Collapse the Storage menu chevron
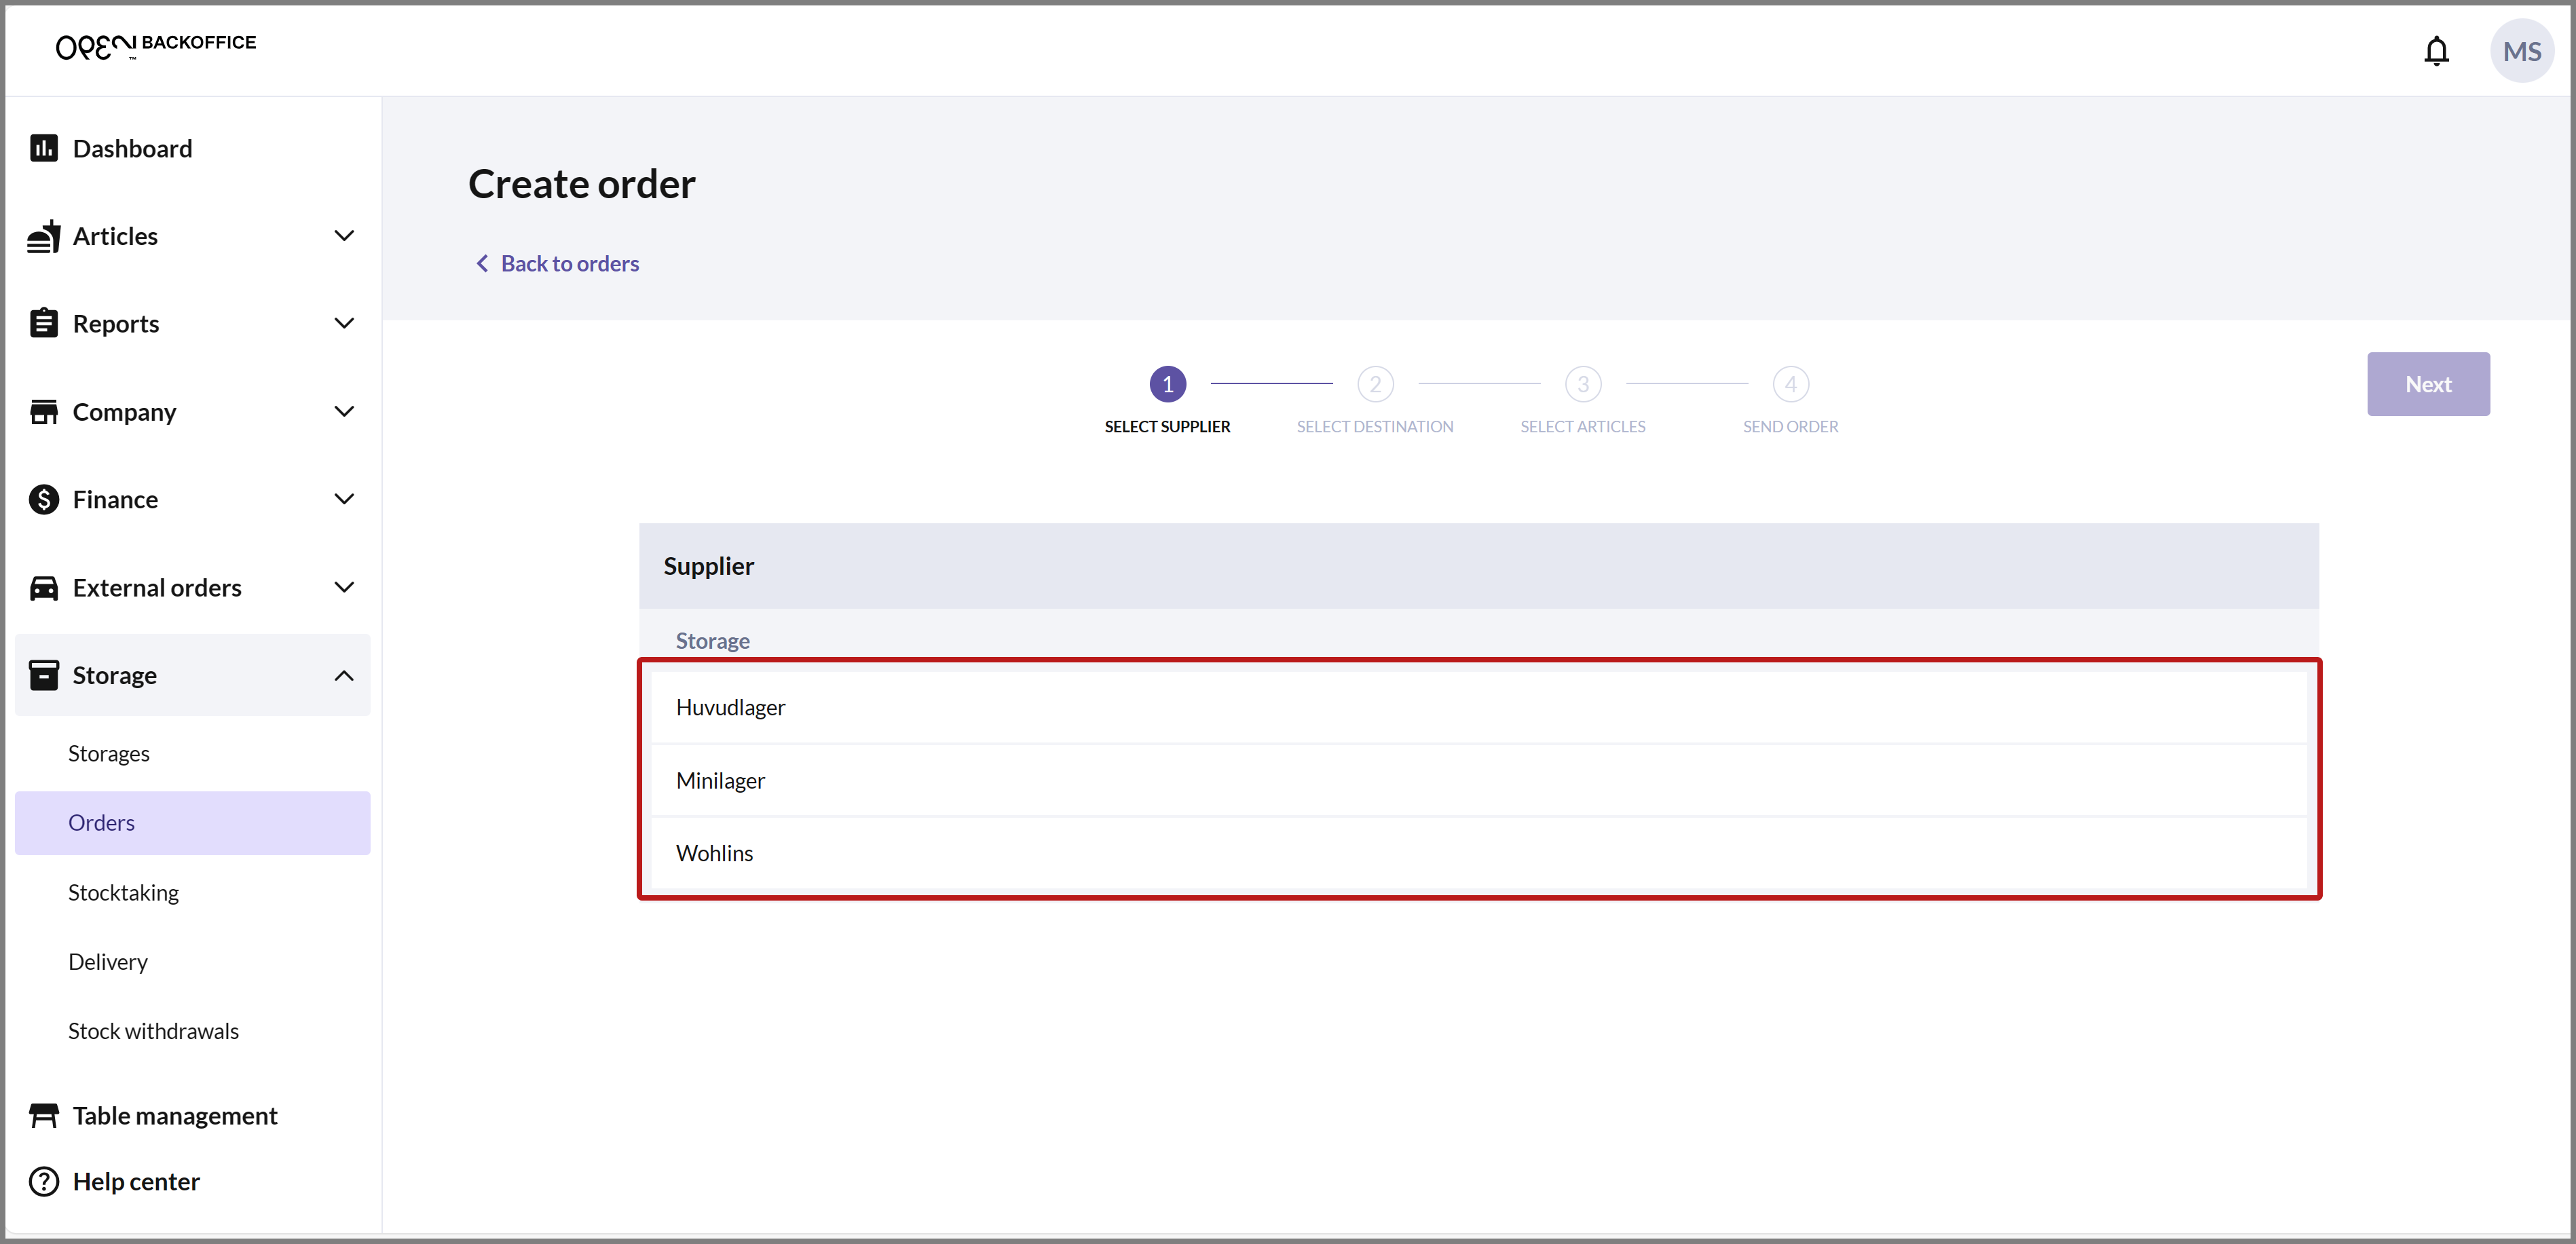The width and height of the screenshot is (2576, 1244). (344, 675)
